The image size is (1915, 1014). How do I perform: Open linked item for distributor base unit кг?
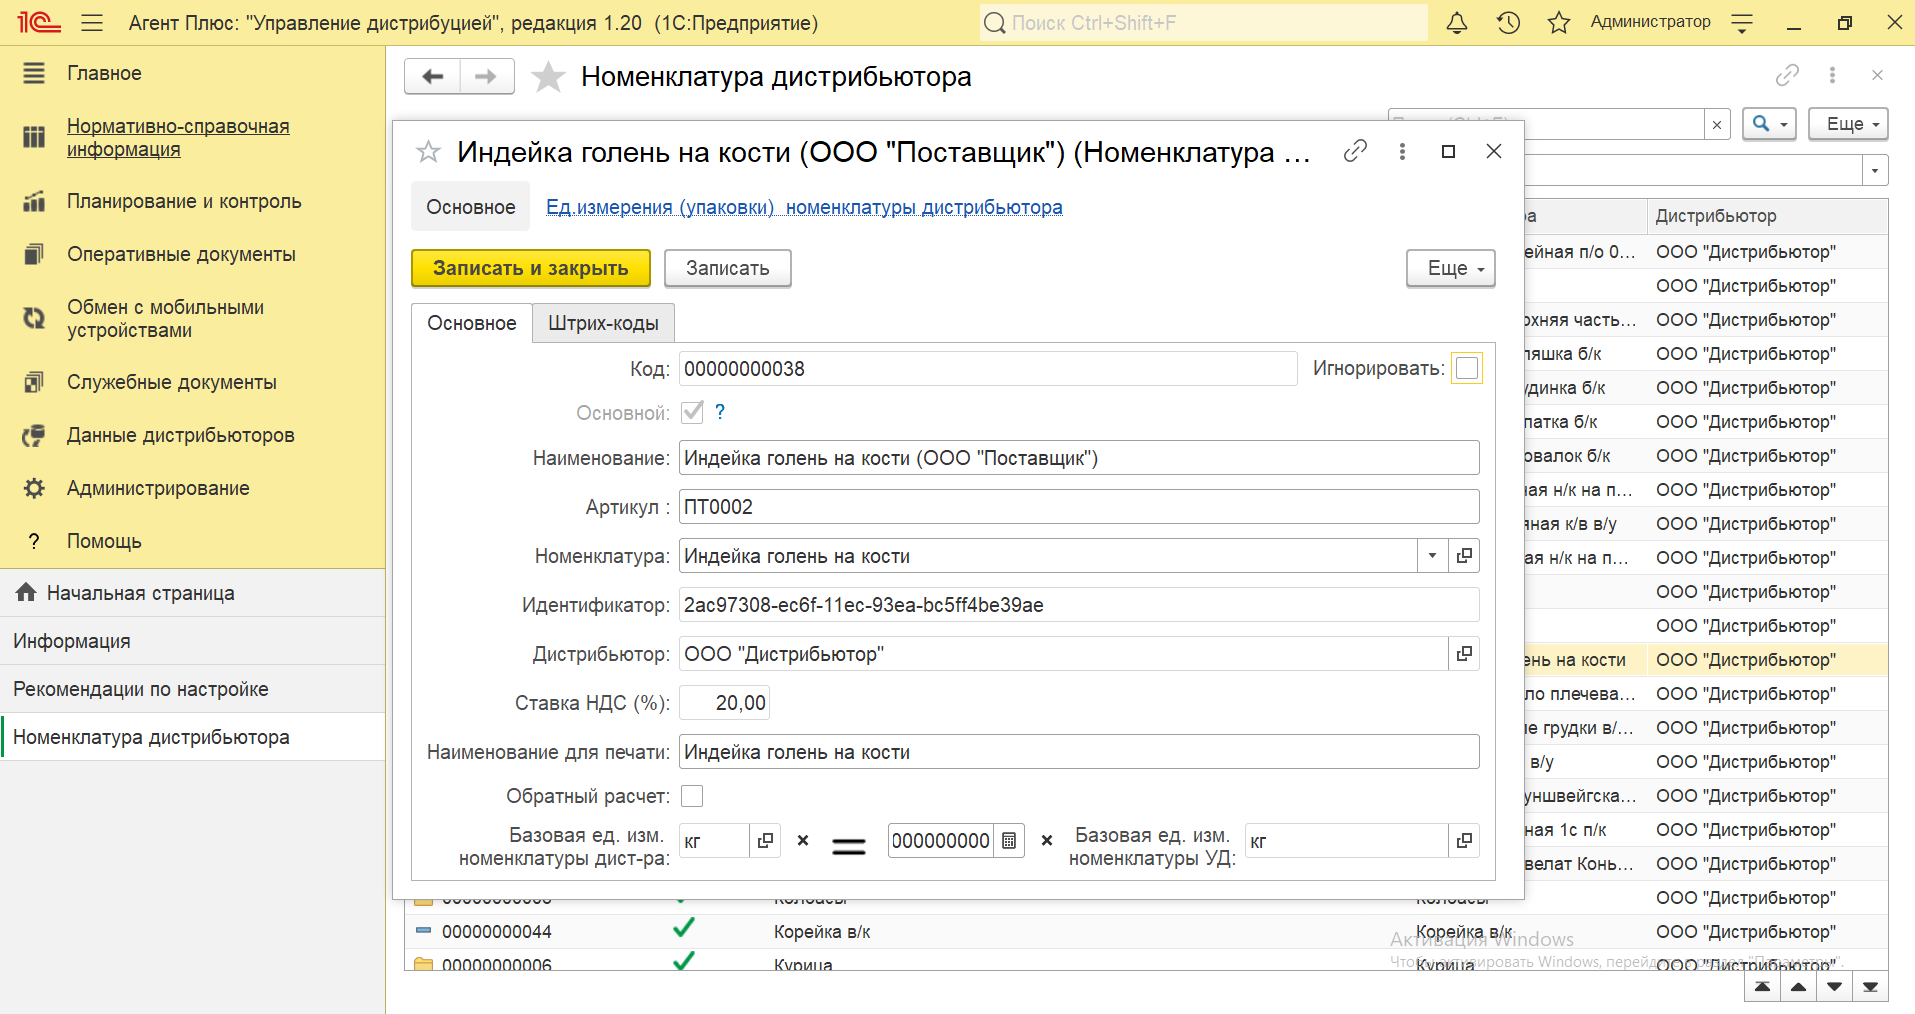coord(765,841)
